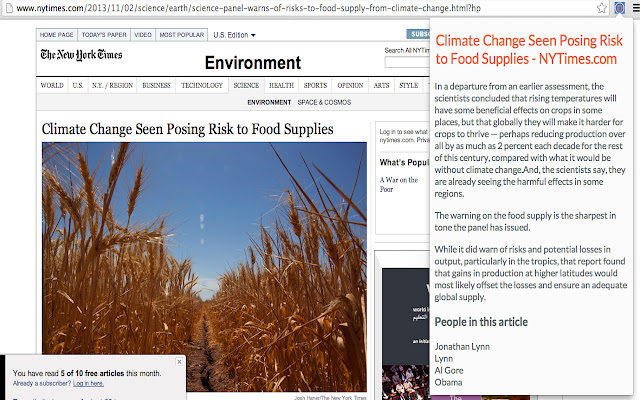This screenshot has height=400, width=640.
Task: Focus the Search All NYTimes field
Action: 407,62
